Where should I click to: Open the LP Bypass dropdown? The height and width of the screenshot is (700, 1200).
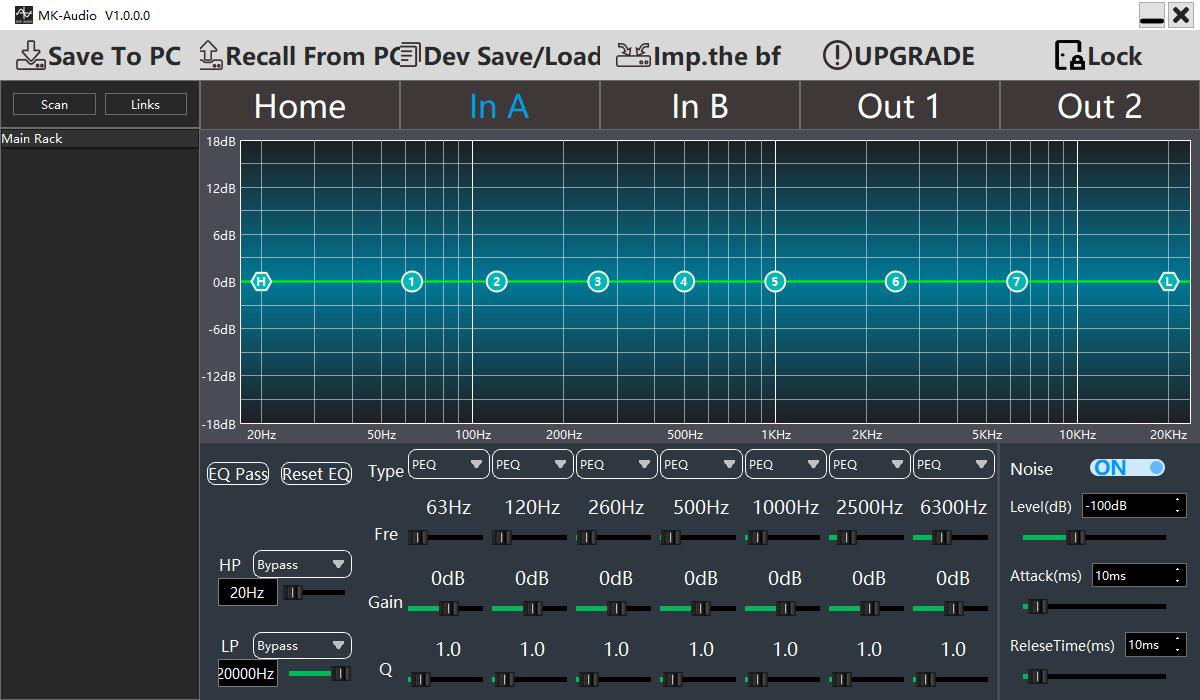click(302, 645)
